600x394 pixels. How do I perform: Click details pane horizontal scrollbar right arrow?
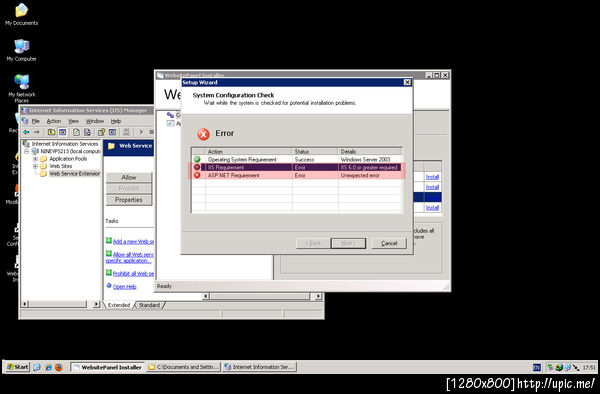318,296
